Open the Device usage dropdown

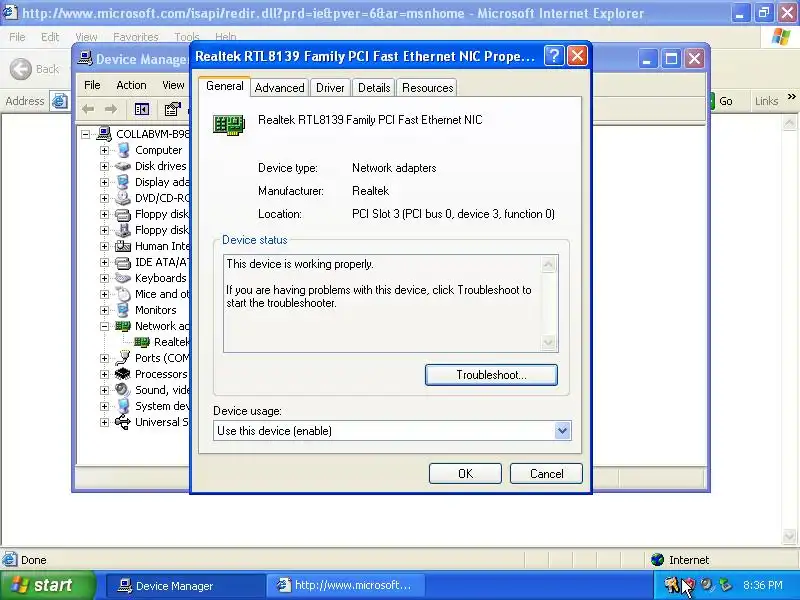(x=562, y=431)
